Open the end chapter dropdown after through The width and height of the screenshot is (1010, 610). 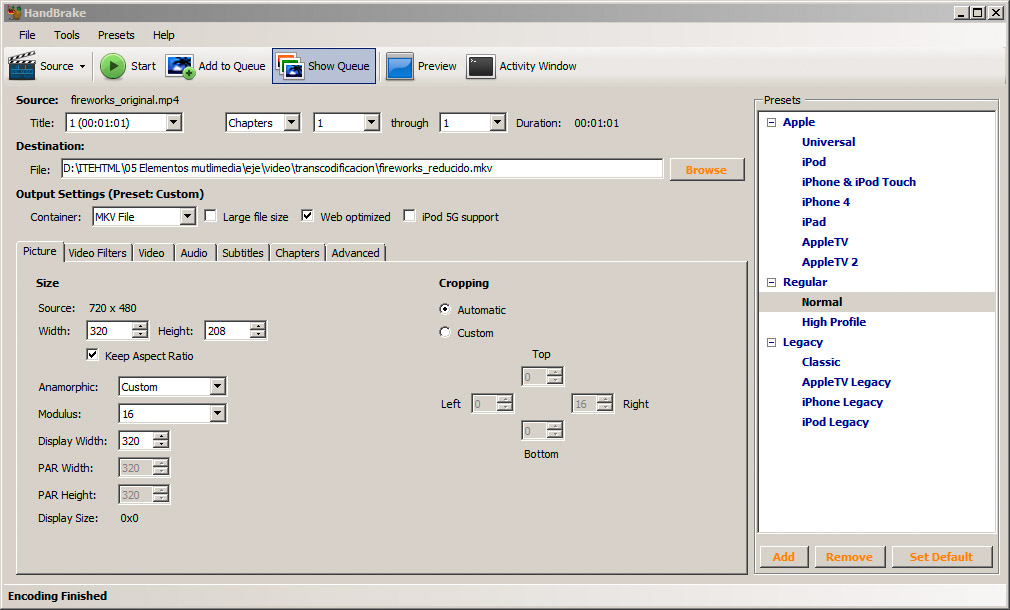click(x=497, y=122)
